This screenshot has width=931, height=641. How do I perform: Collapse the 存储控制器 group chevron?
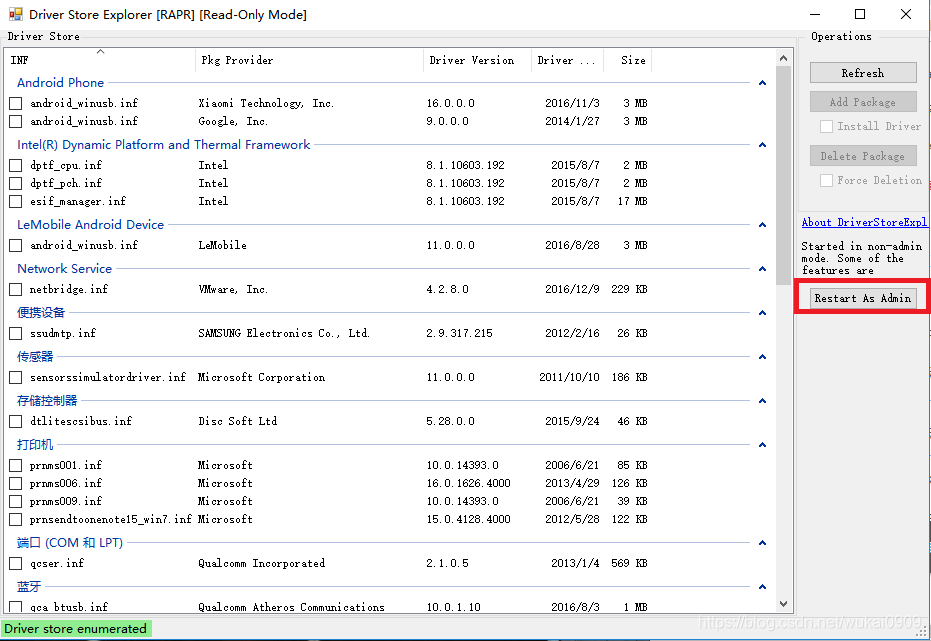[x=762, y=401]
